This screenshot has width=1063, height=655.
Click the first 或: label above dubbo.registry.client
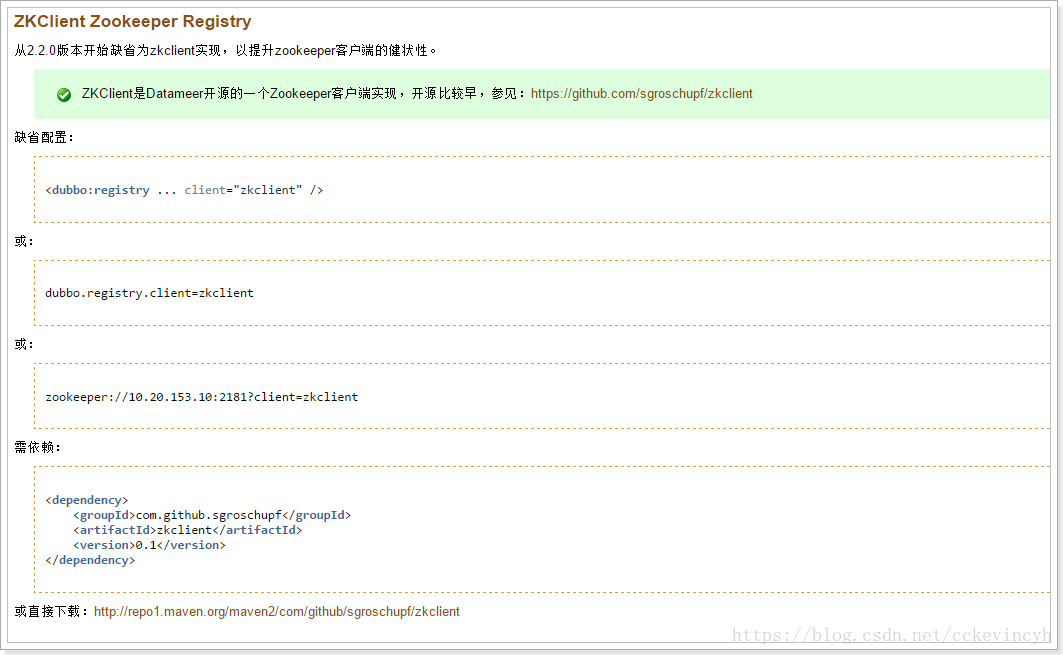coord(24,241)
